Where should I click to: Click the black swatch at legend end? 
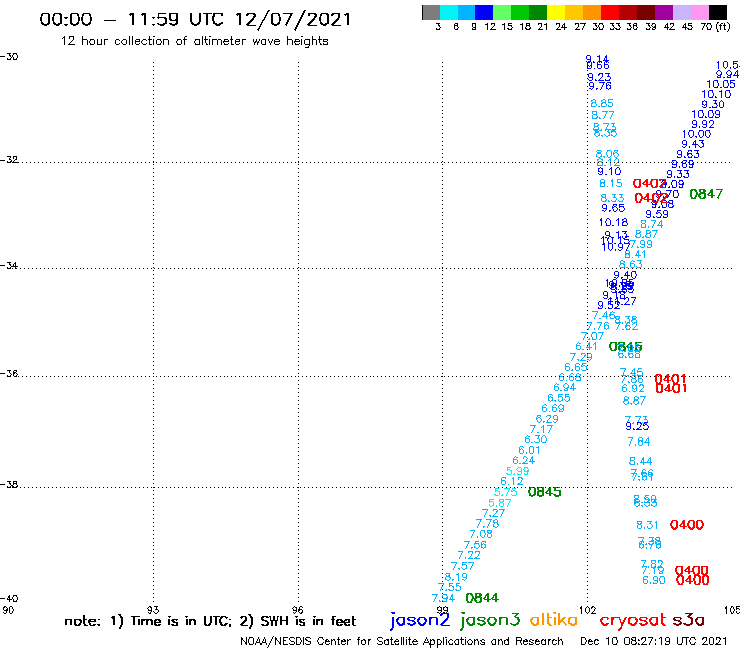click(718, 12)
